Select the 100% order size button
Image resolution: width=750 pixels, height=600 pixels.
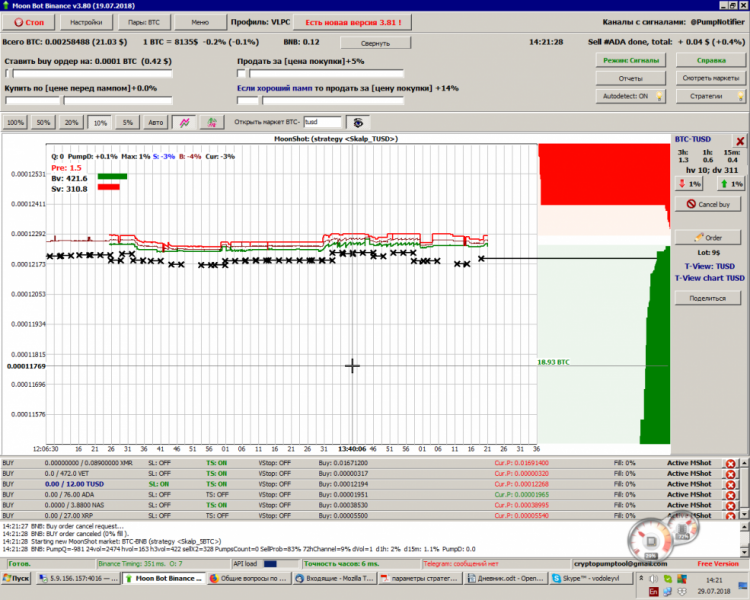(15, 122)
